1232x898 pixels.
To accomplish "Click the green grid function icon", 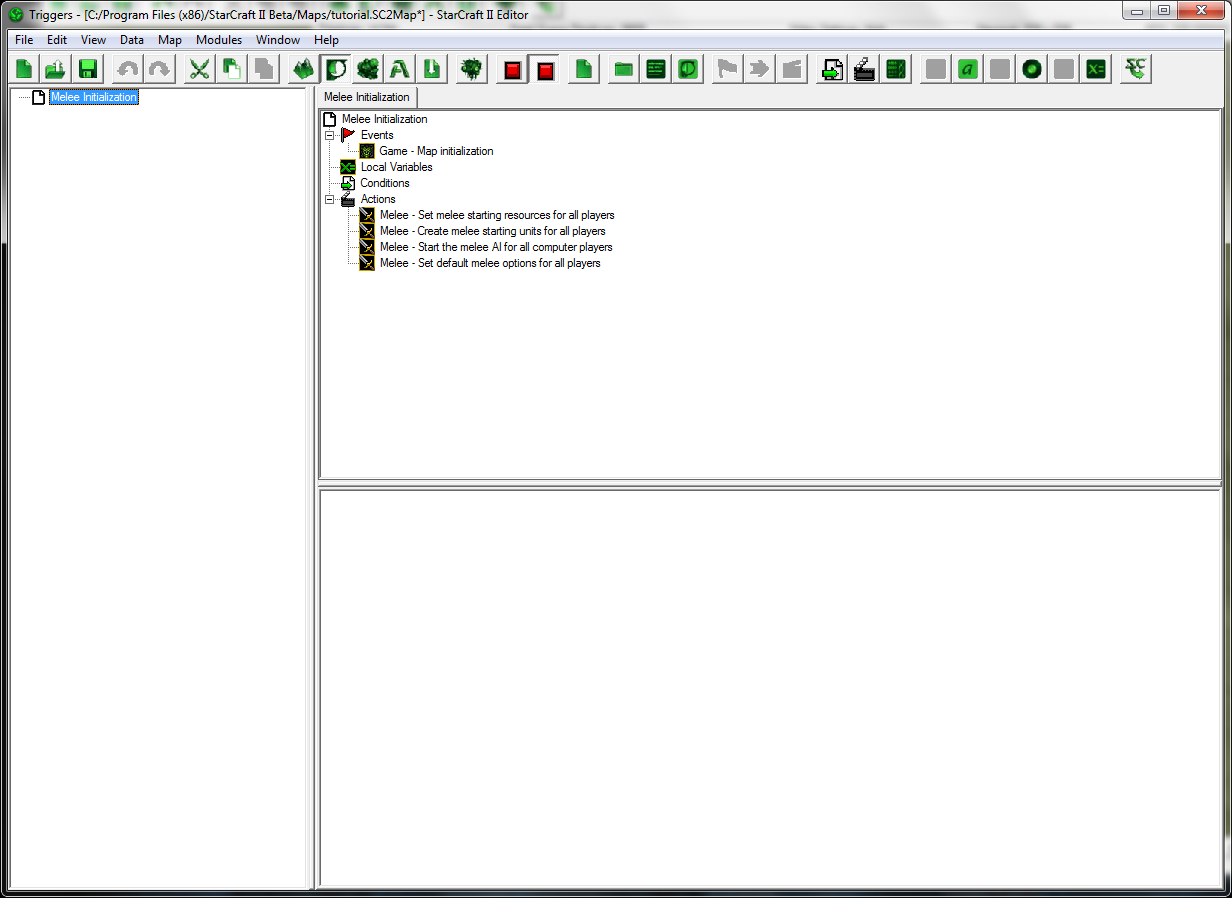I will [x=896, y=69].
